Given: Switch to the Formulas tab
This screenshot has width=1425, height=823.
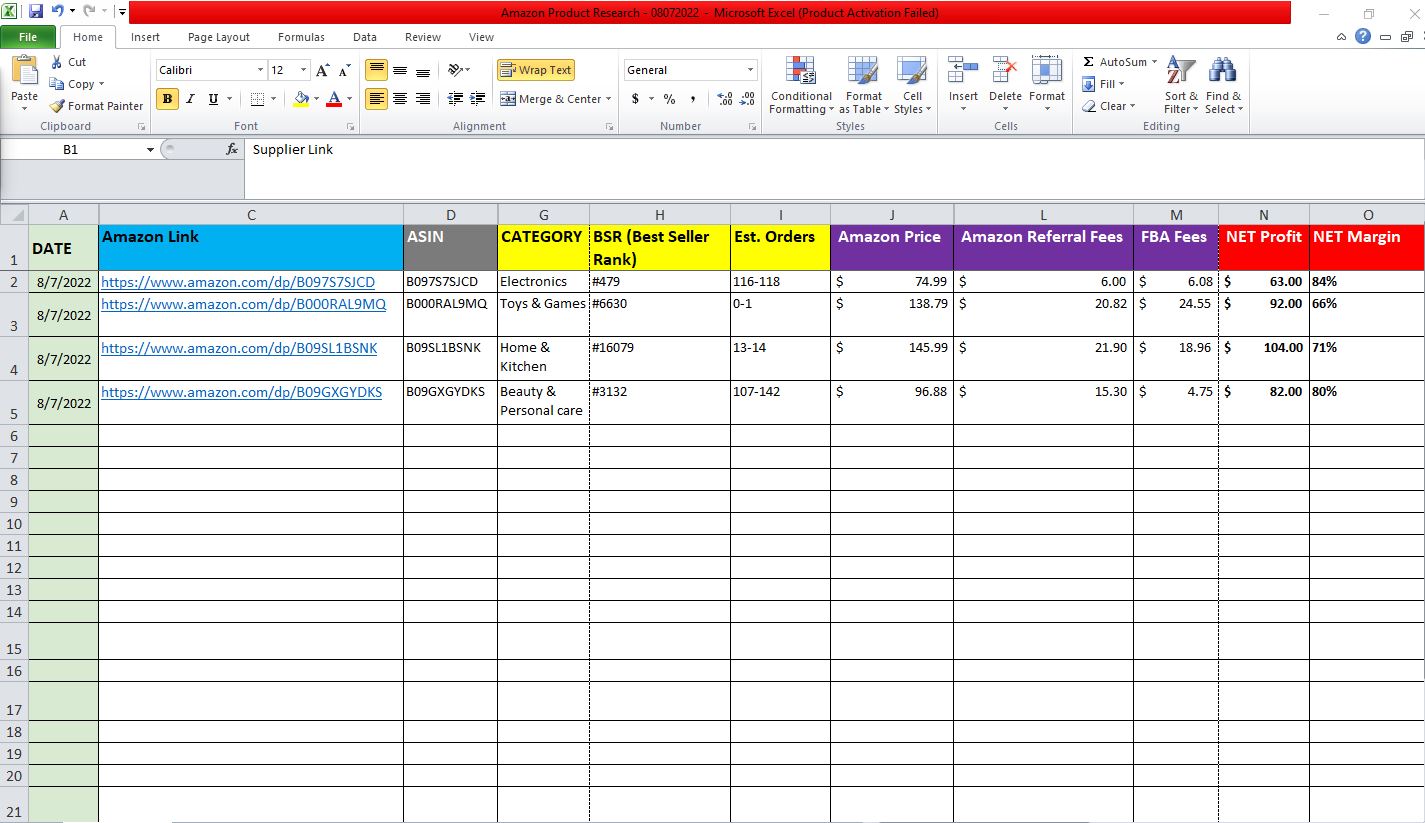Looking at the screenshot, I should (301, 37).
